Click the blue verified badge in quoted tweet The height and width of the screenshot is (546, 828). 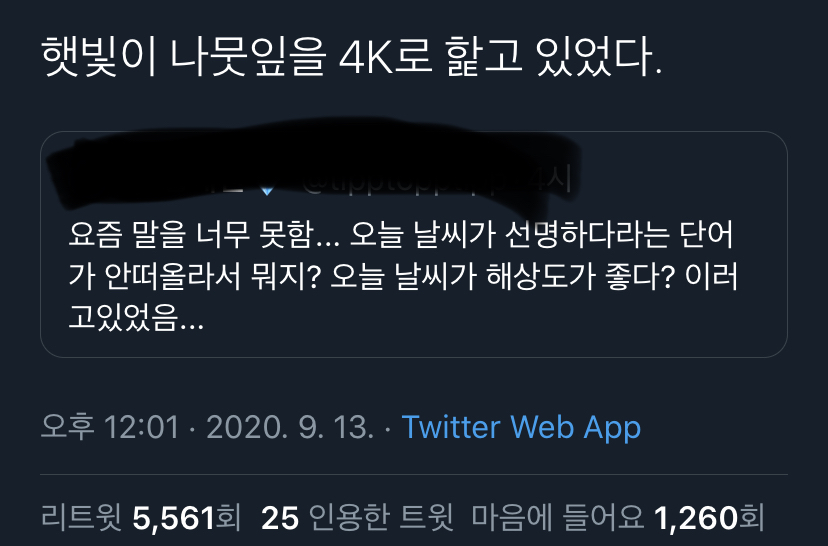267,190
